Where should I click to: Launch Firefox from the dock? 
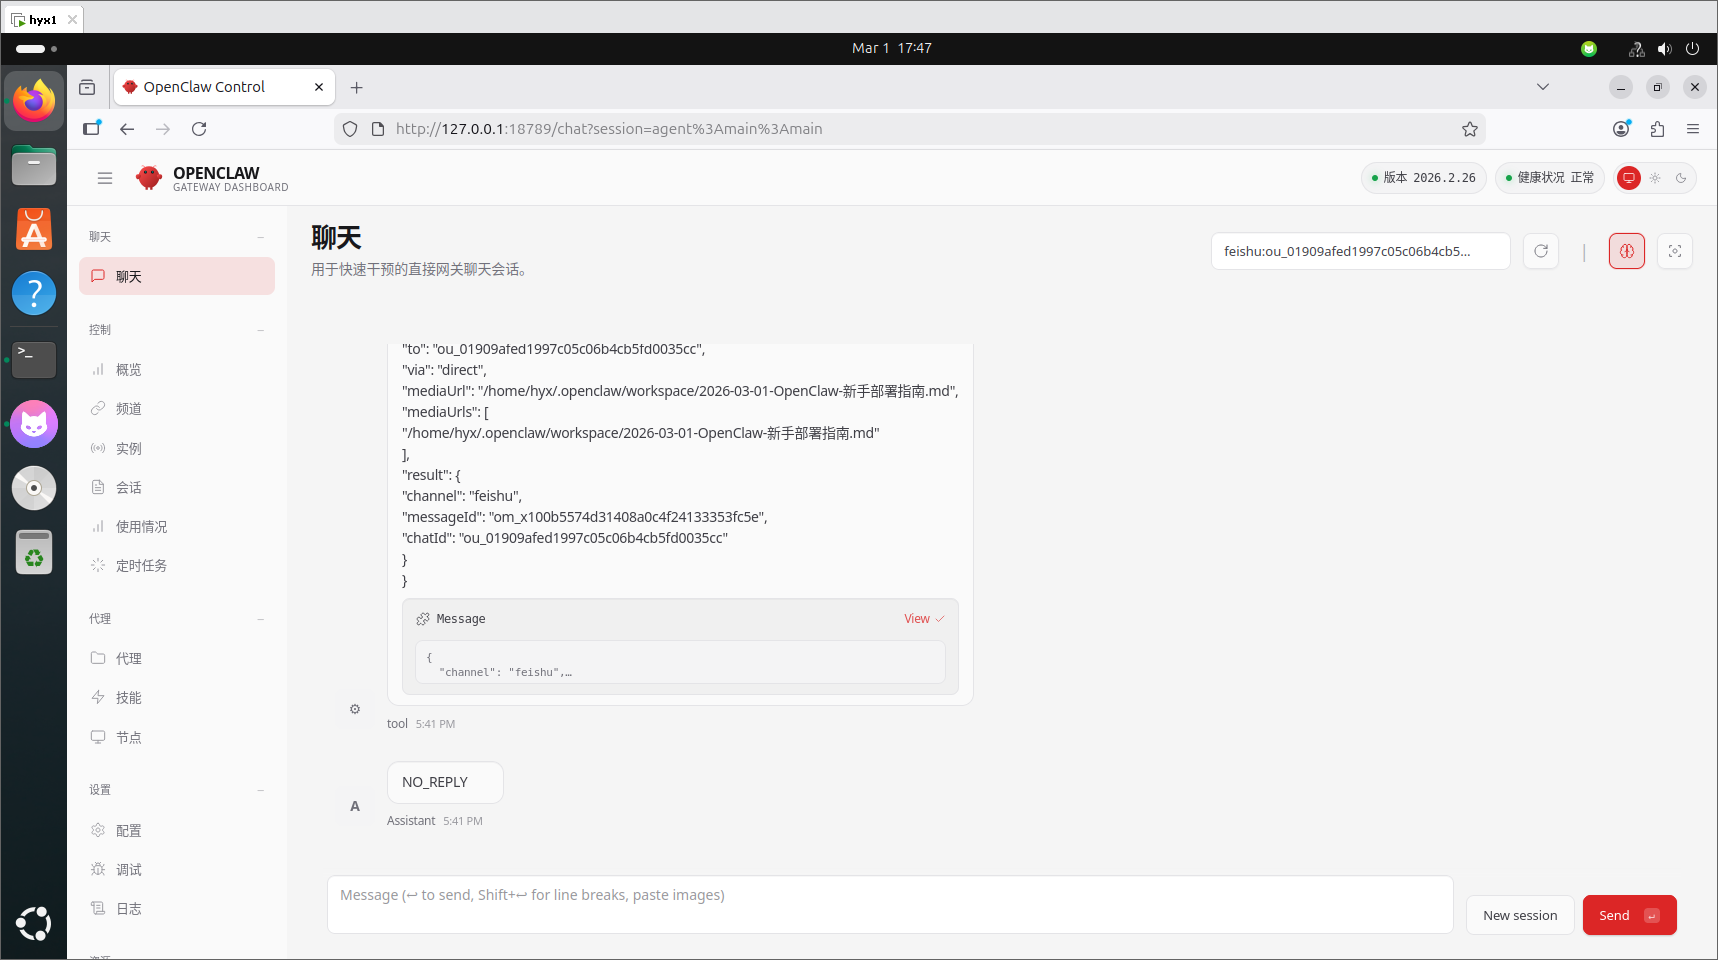pos(34,101)
